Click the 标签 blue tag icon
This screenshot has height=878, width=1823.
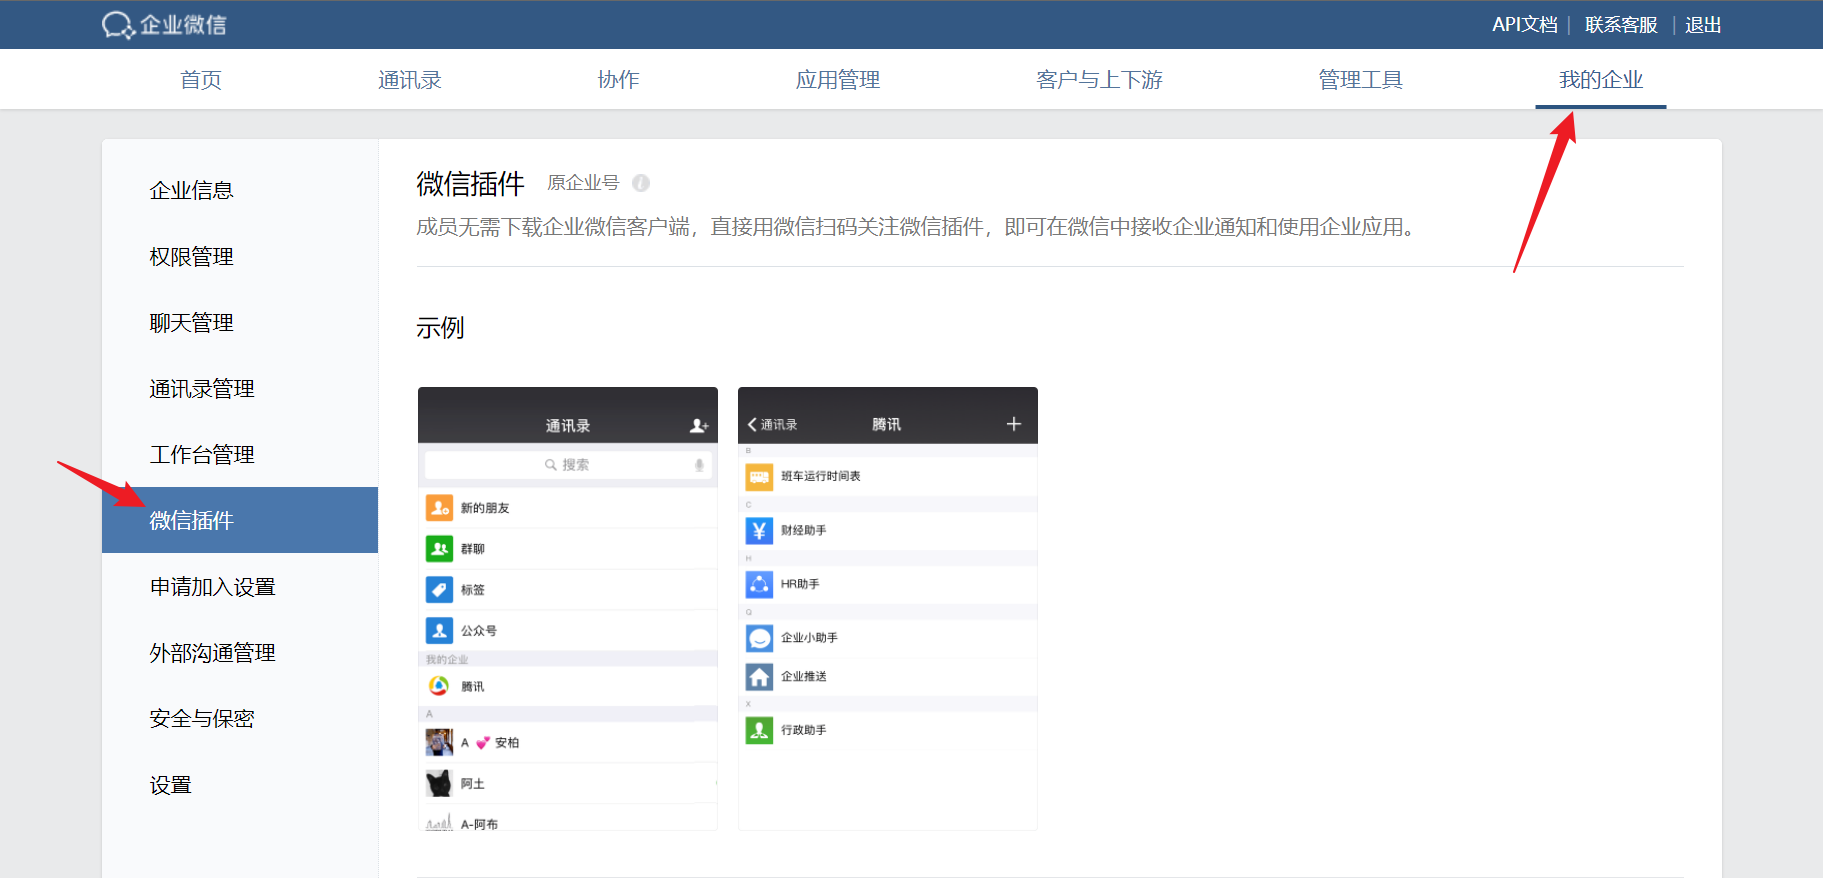click(x=439, y=590)
